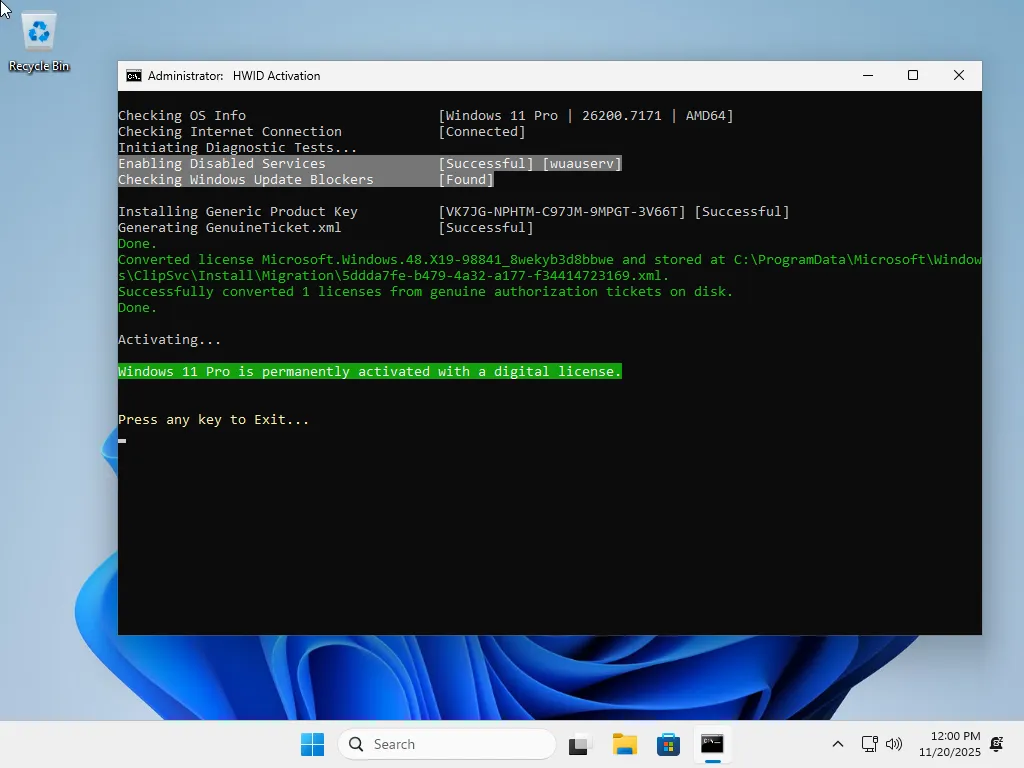The width and height of the screenshot is (1024, 768).
Task: Open network status in system tray
Action: click(869, 744)
